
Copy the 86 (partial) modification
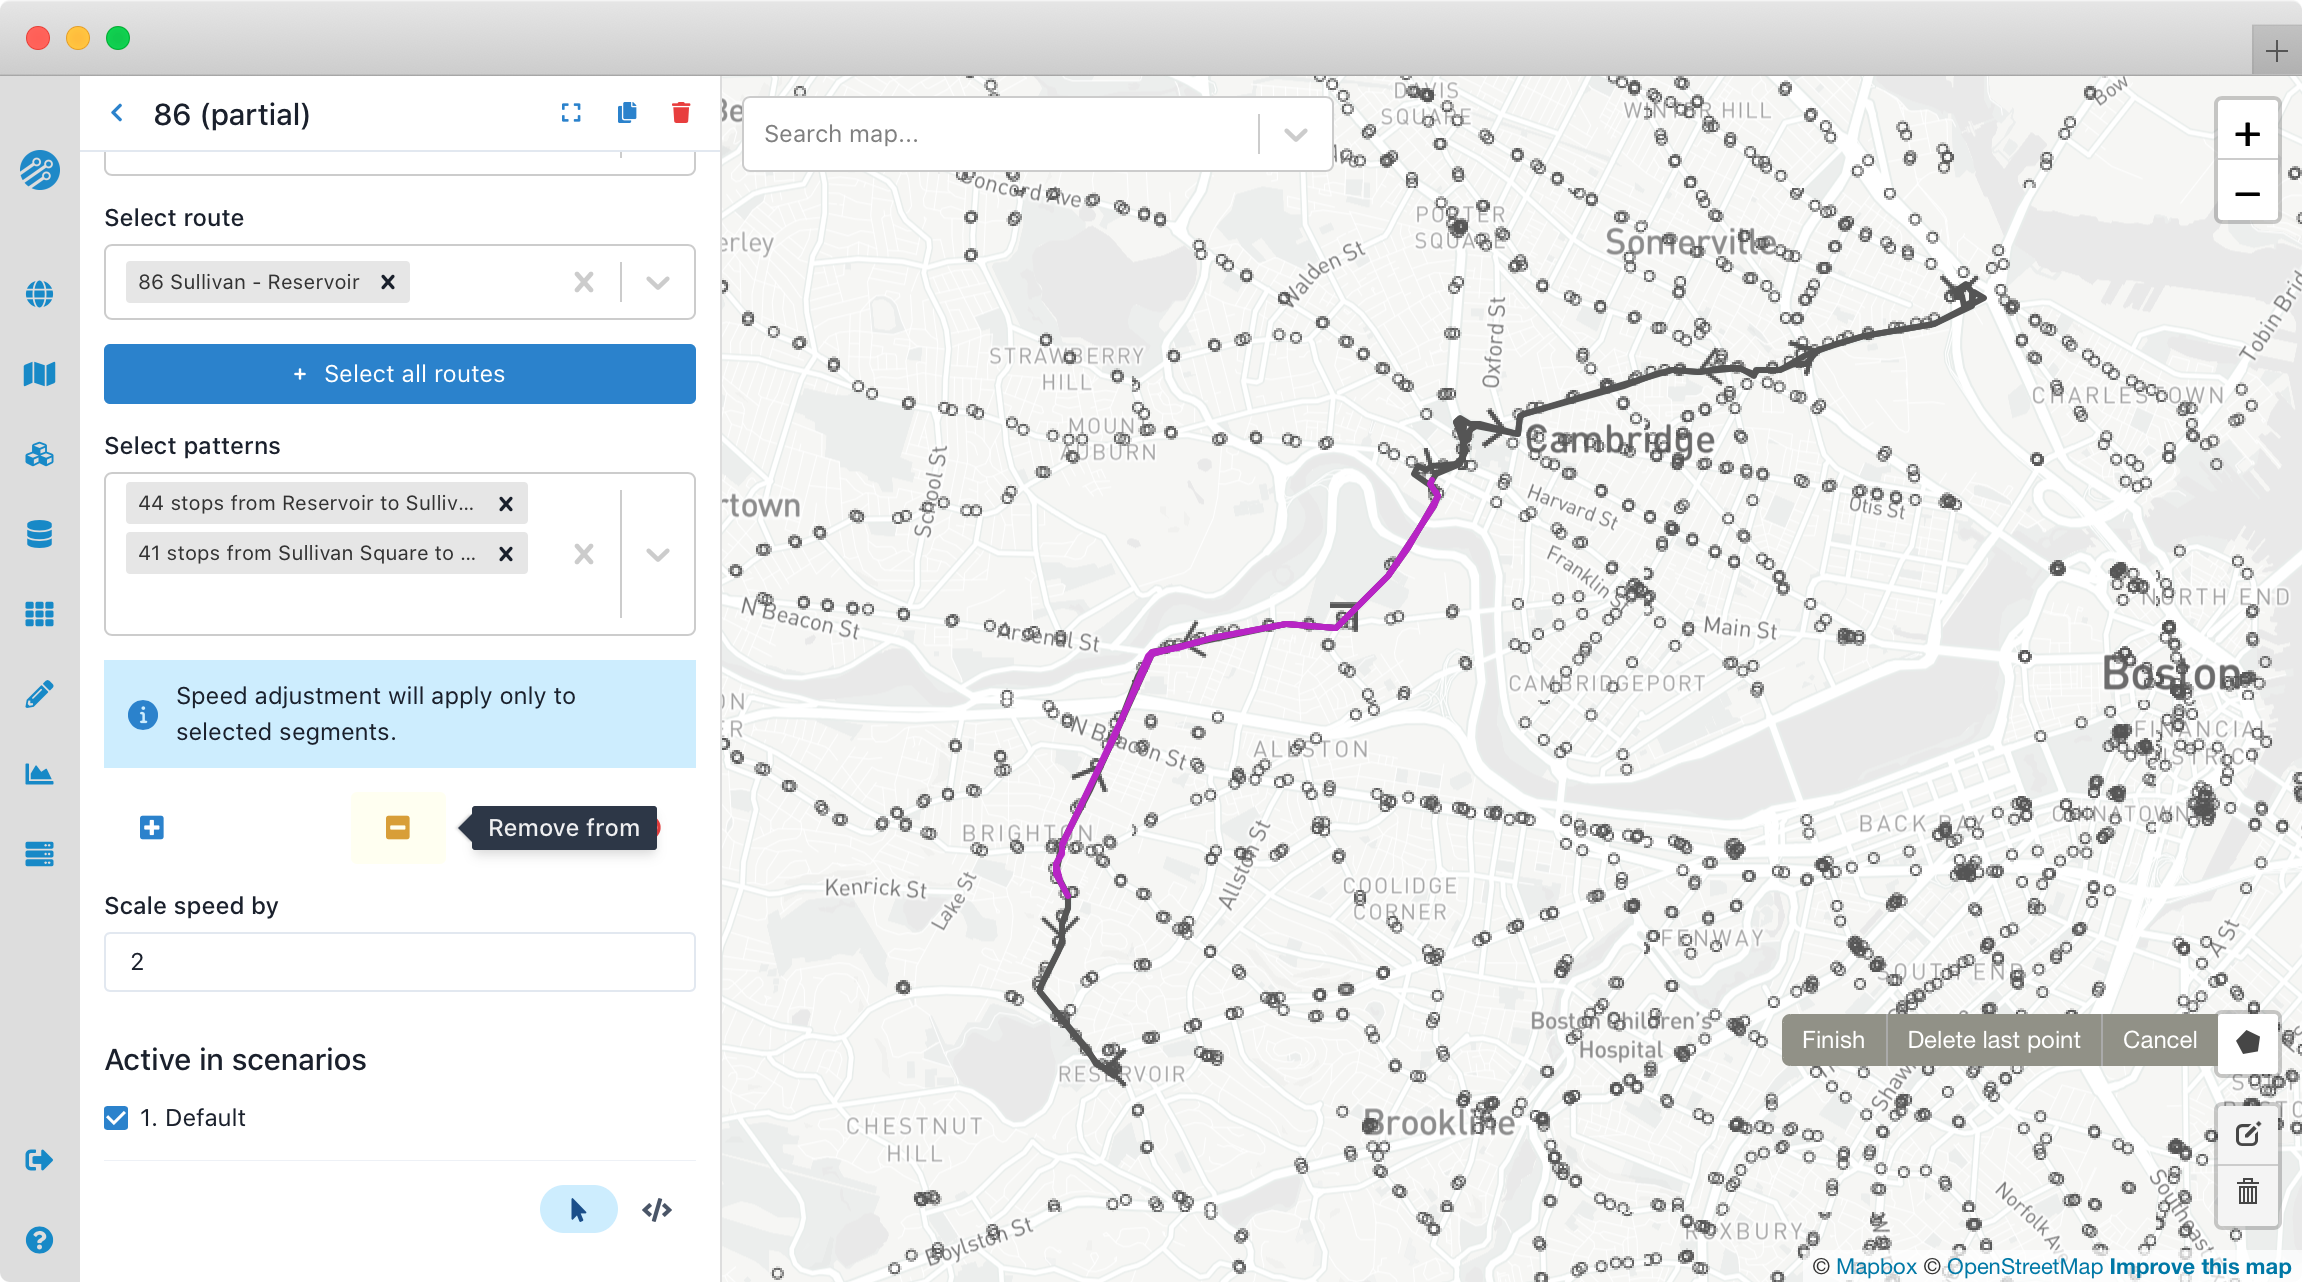pyautogui.click(x=627, y=113)
